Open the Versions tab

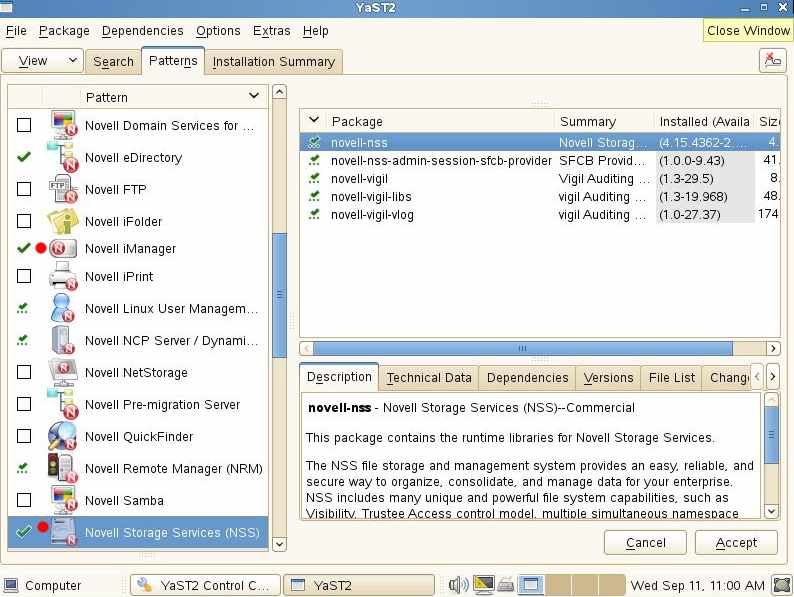coord(608,378)
